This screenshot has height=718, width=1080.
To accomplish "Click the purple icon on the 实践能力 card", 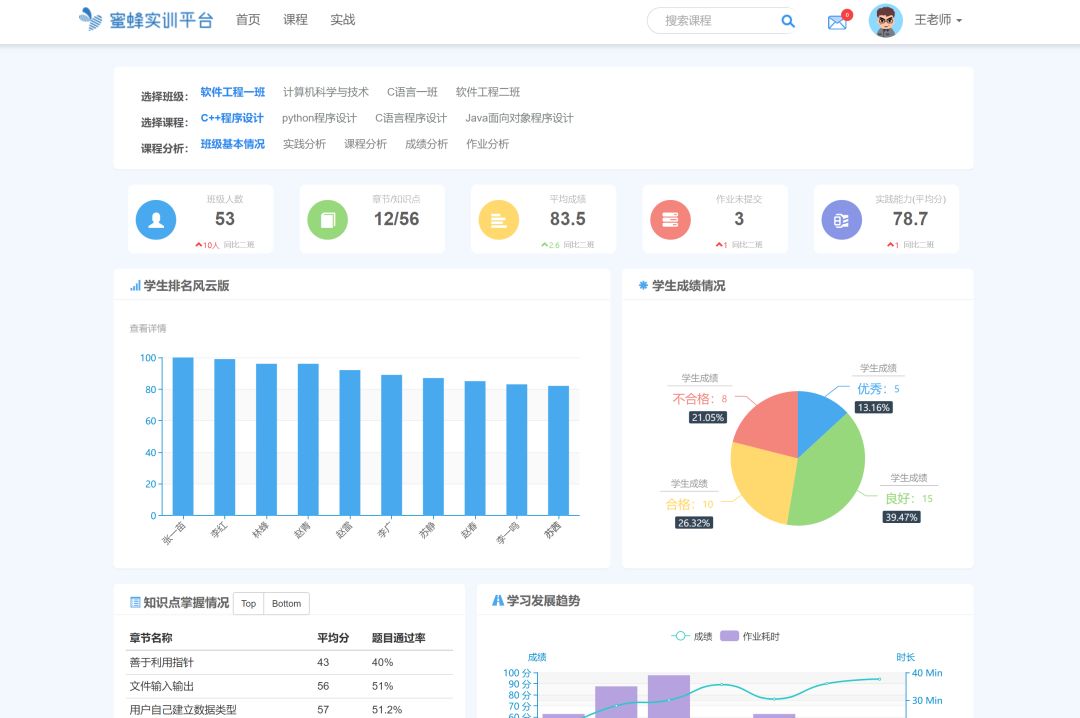I will pyautogui.click(x=841, y=218).
